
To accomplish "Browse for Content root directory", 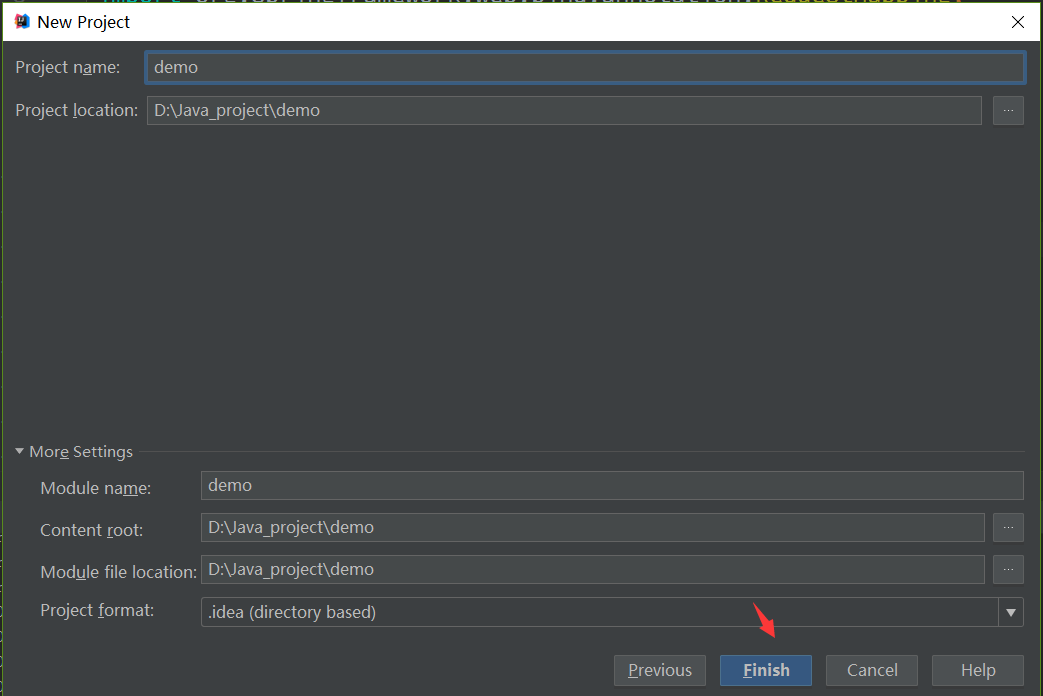I will pyautogui.click(x=1008, y=528).
